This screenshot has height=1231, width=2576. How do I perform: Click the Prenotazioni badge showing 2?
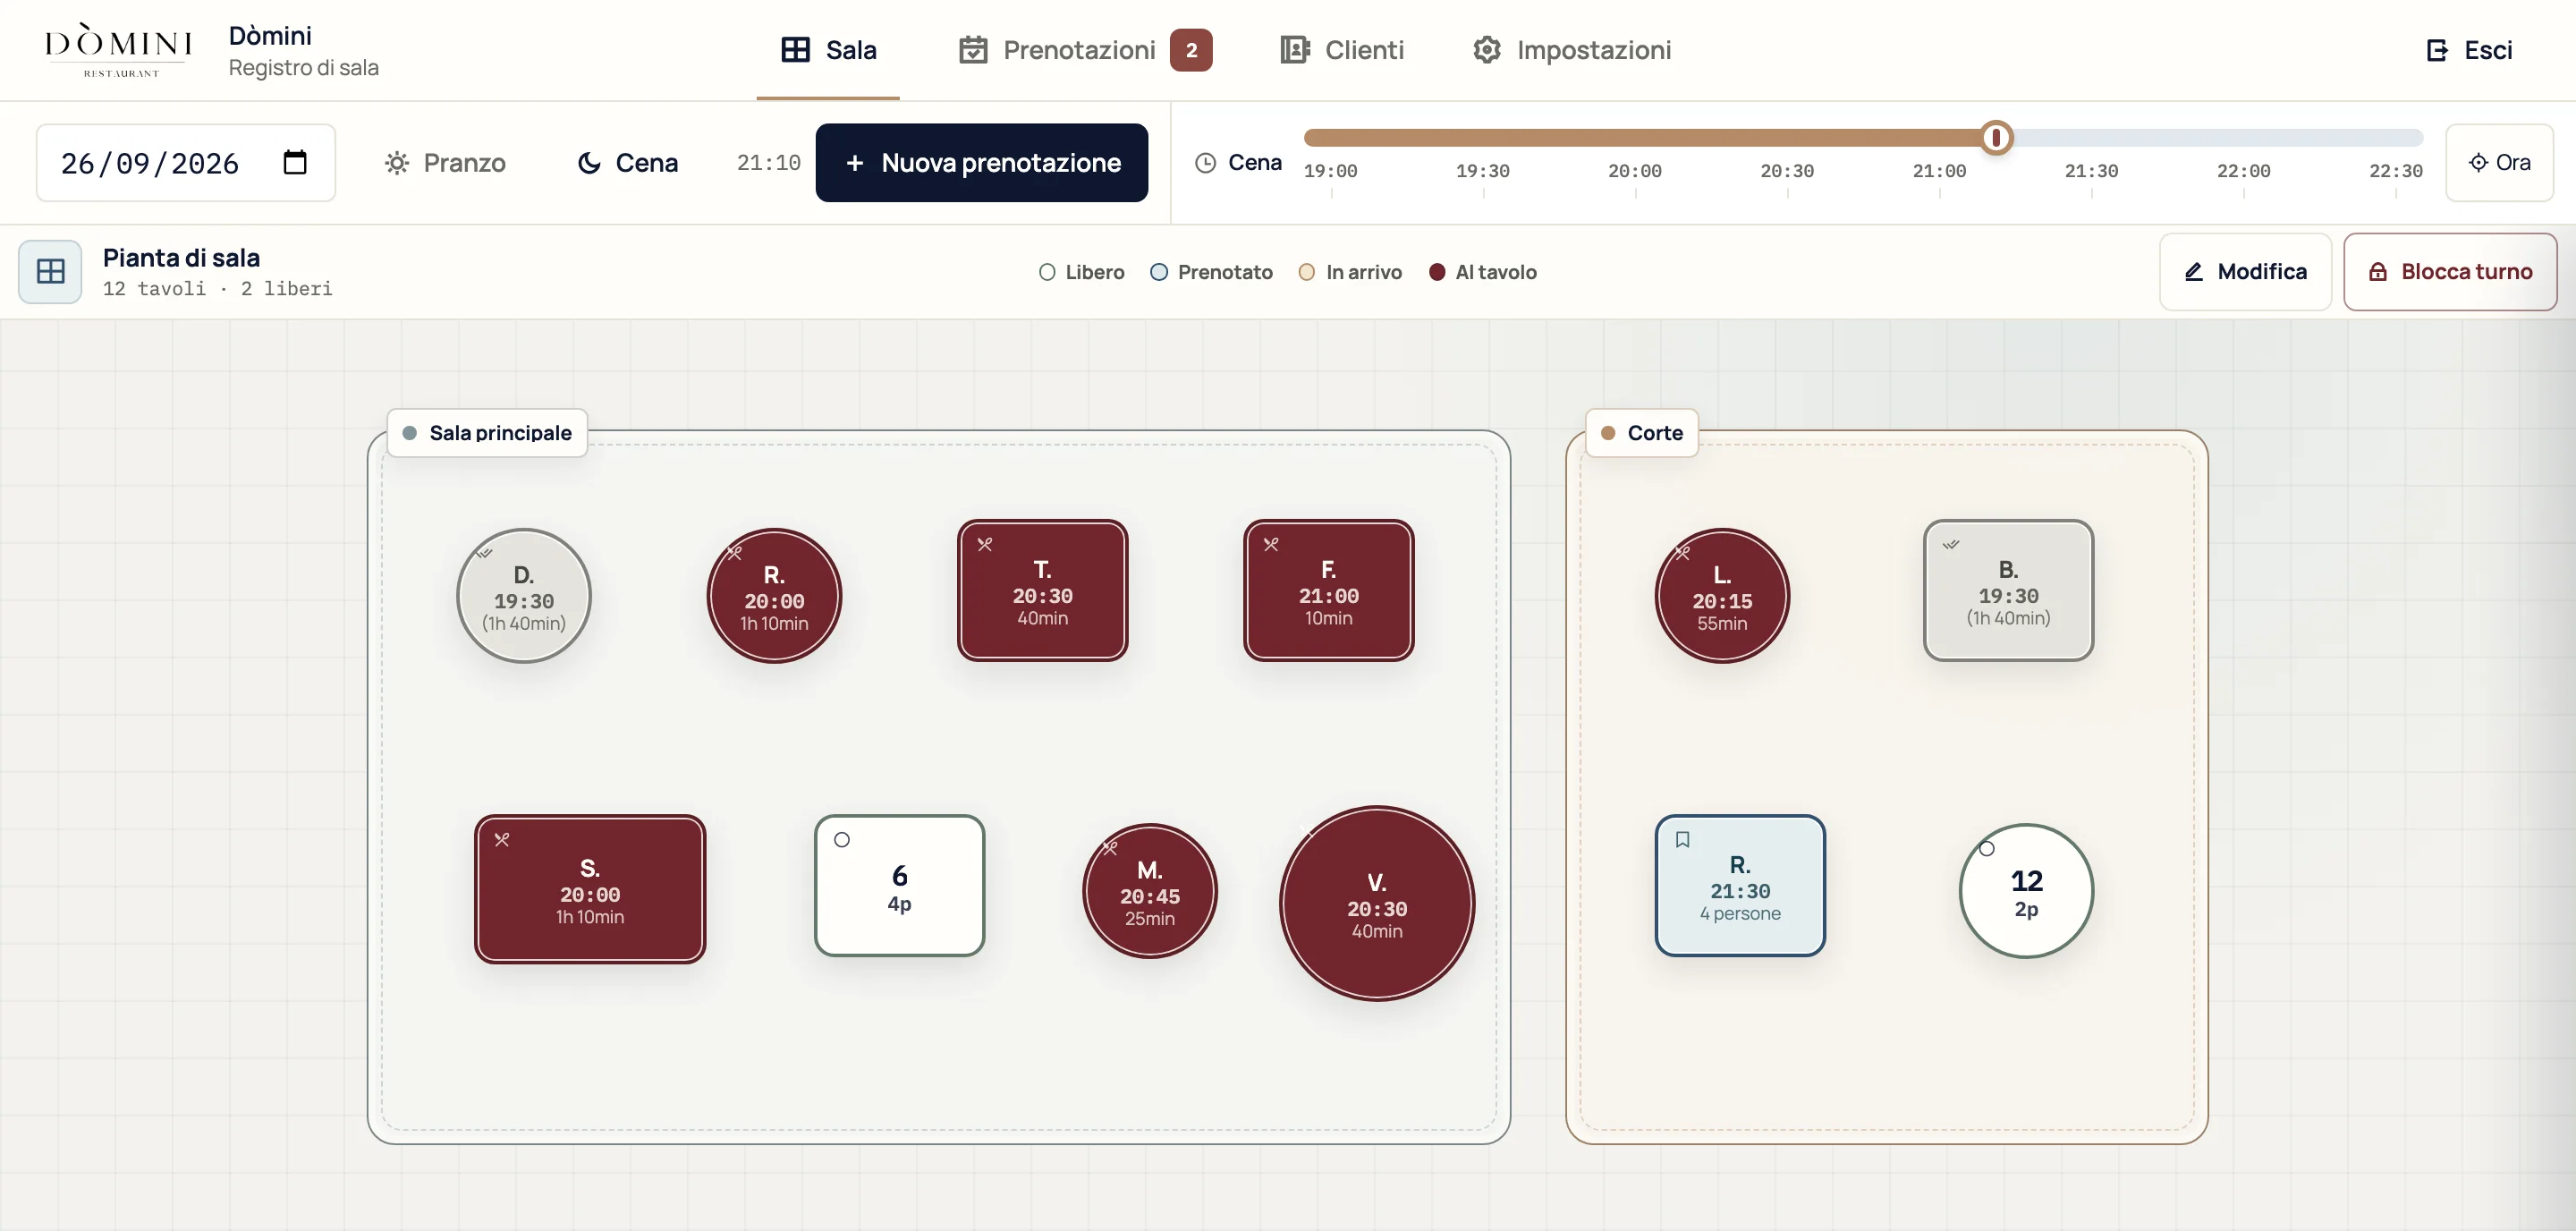(x=1191, y=50)
